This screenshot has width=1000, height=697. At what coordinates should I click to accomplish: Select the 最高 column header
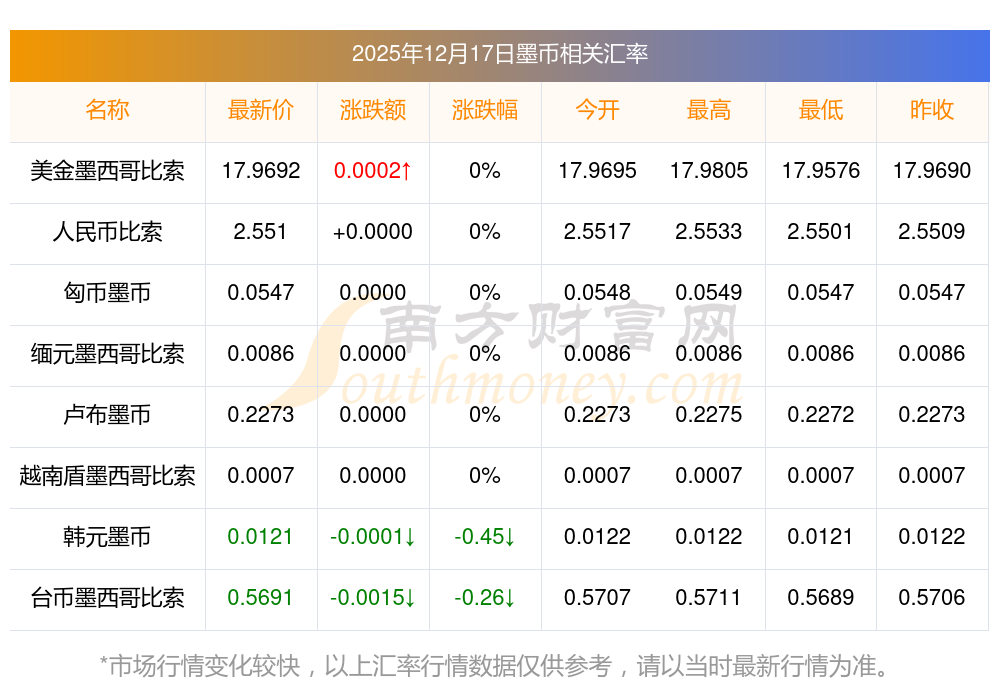pyautogui.click(x=709, y=110)
